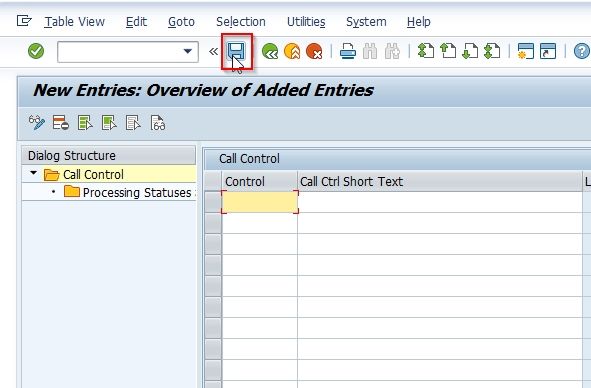
Task: Click the select-all corner of the table
Action: click(x=213, y=181)
